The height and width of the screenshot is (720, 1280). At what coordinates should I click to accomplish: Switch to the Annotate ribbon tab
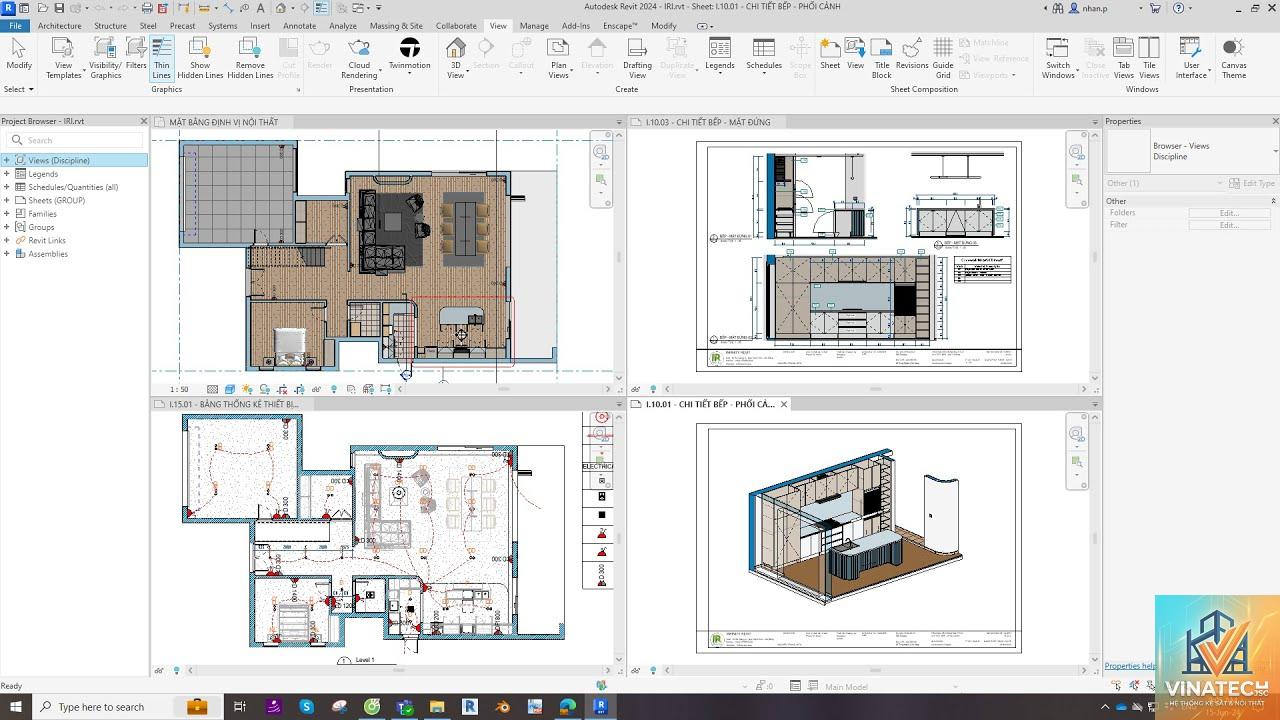point(300,26)
